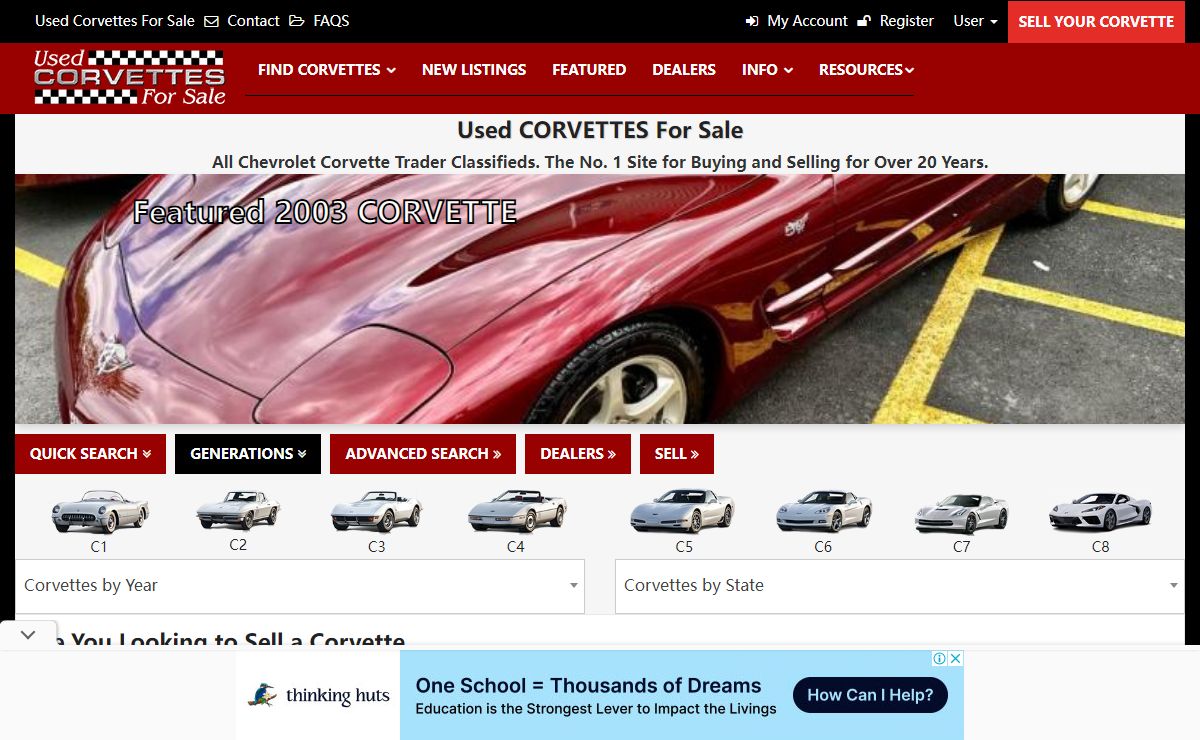This screenshot has height=740, width=1200.
Task: Choose the C3 Corvette generation icon
Action: click(x=376, y=512)
